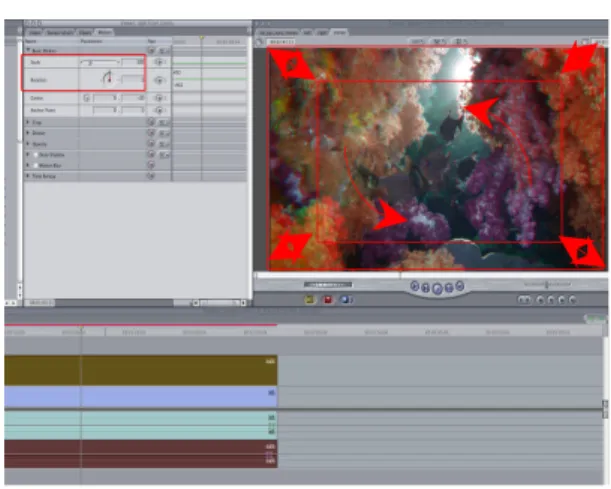The width and height of the screenshot is (611, 489).
Task: Click the Rotation angle dial
Action: (x=109, y=78)
